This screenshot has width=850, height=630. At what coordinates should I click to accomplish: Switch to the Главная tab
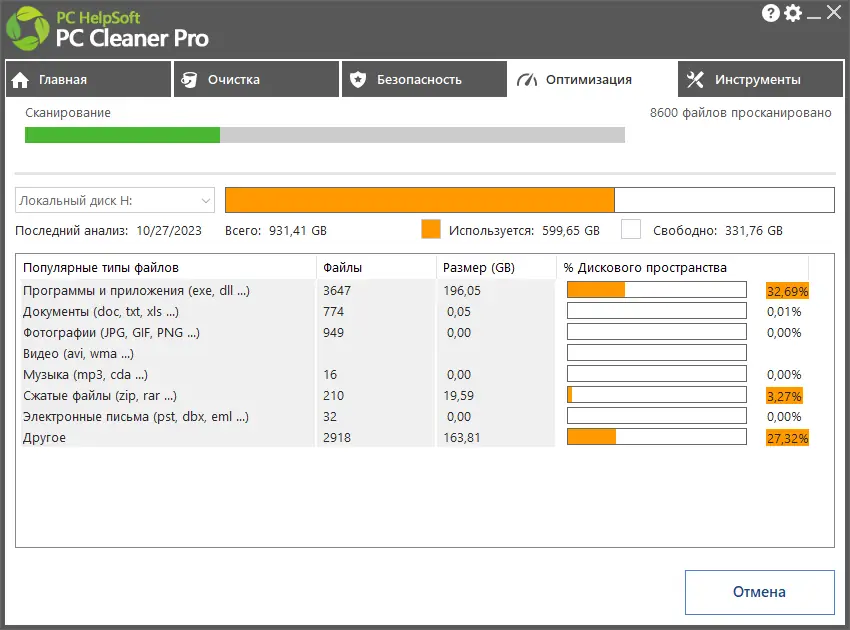coord(88,79)
